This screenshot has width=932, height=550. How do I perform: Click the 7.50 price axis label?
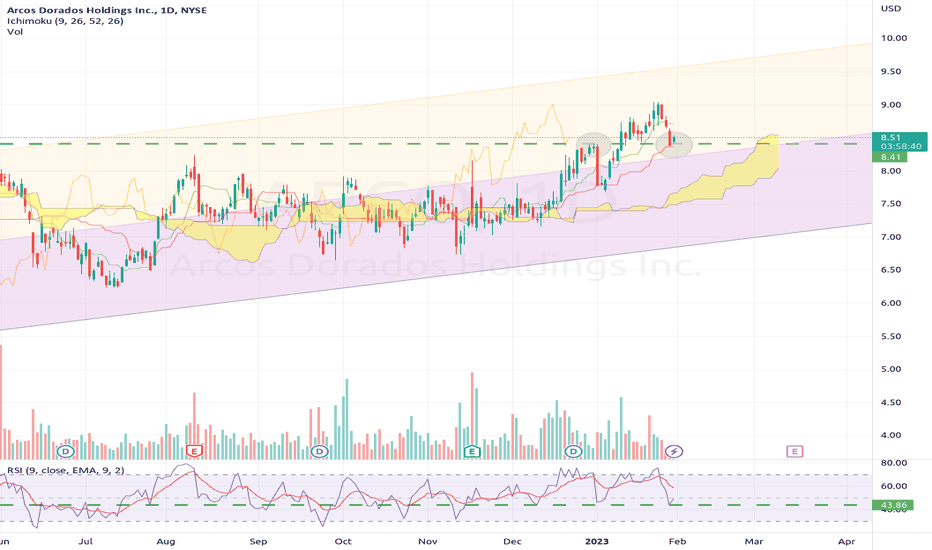click(x=891, y=203)
